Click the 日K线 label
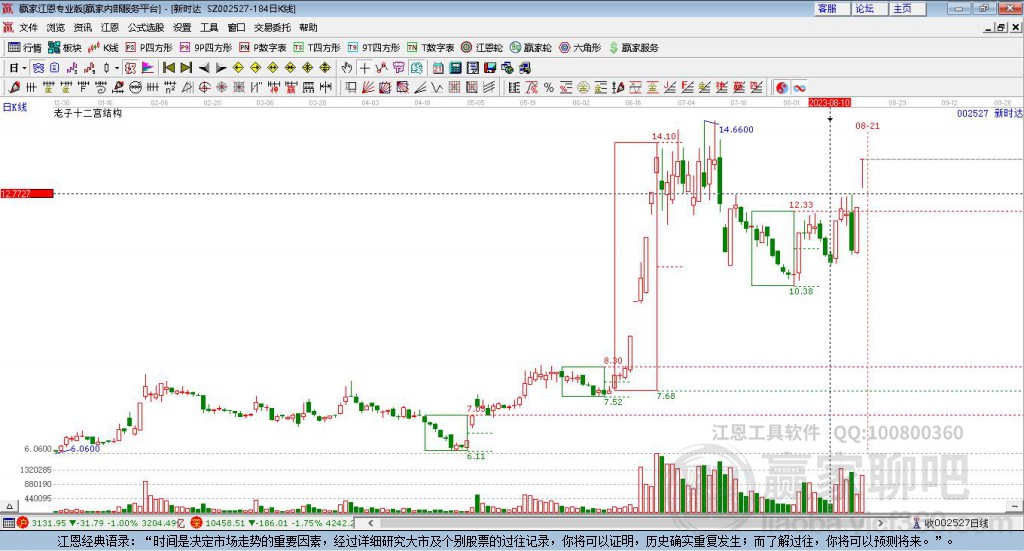Screen dimensions: 1024x551 pyautogui.click(x=15, y=107)
